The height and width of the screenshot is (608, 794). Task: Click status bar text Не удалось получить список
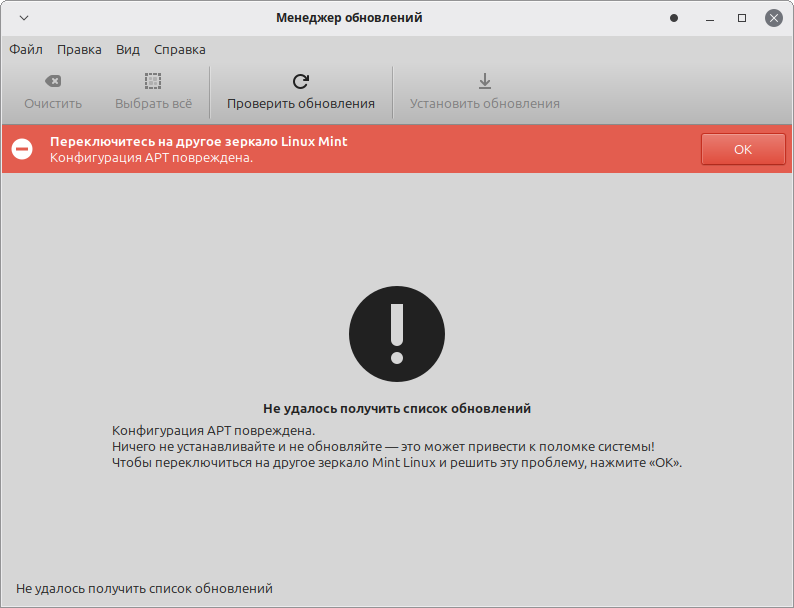pos(144,589)
